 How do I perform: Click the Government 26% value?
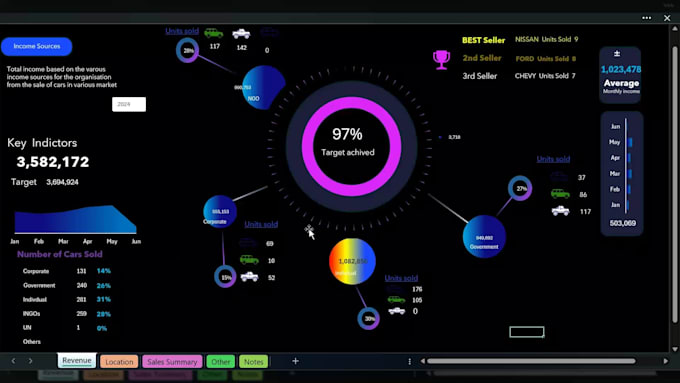coord(104,286)
